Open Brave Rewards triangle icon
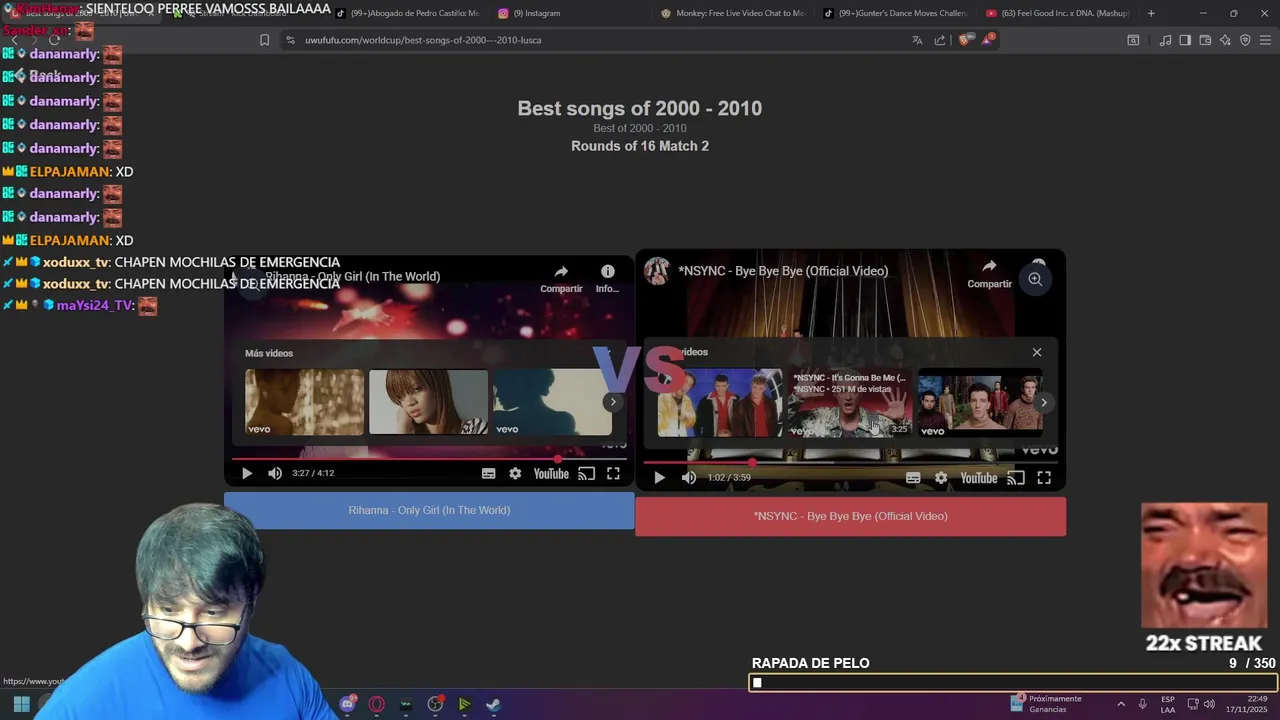The width and height of the screenshot is (1280, 720). click(x=988, y=39)
